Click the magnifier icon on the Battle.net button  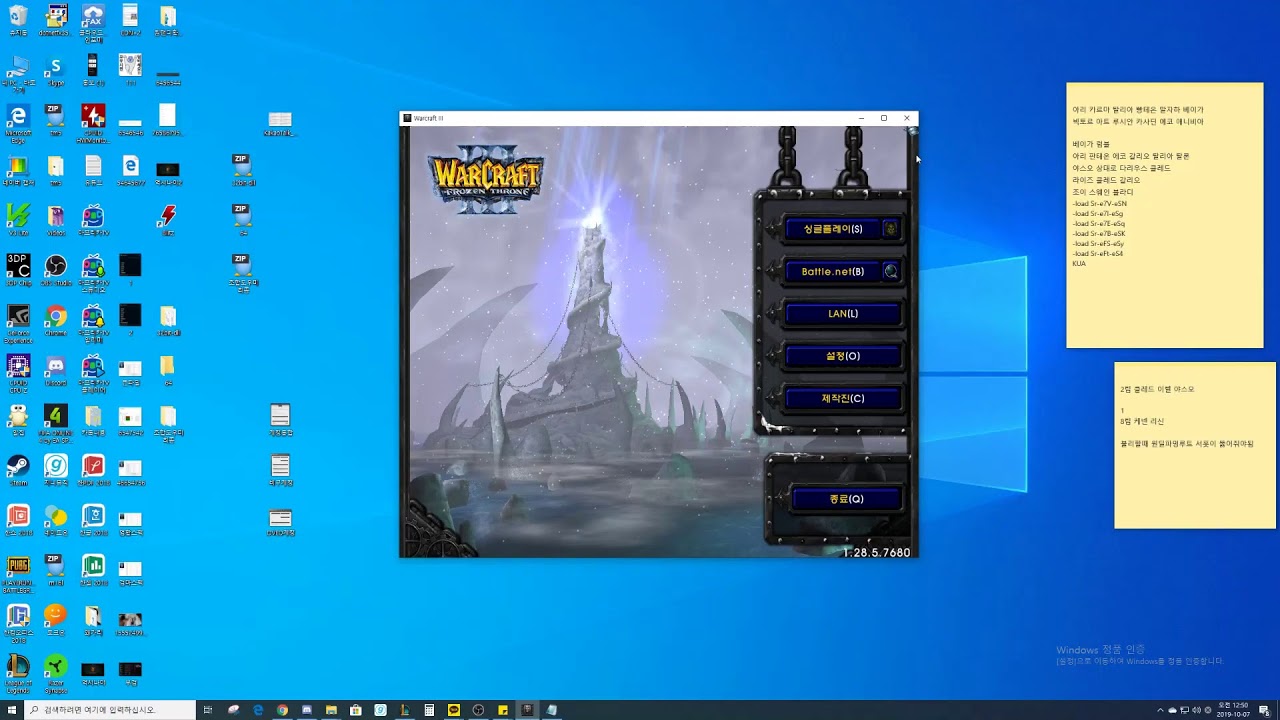890,271
